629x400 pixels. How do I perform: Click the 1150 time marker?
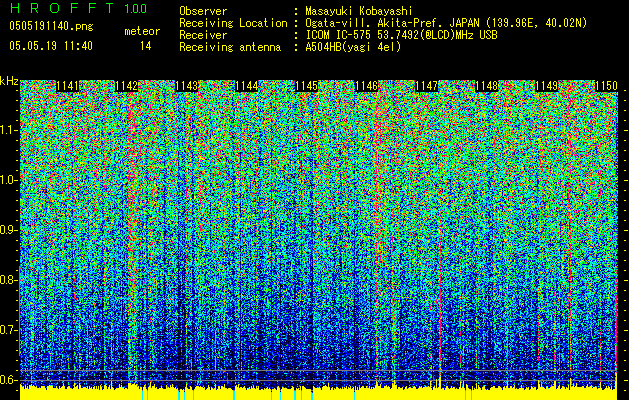pos(606,86)
